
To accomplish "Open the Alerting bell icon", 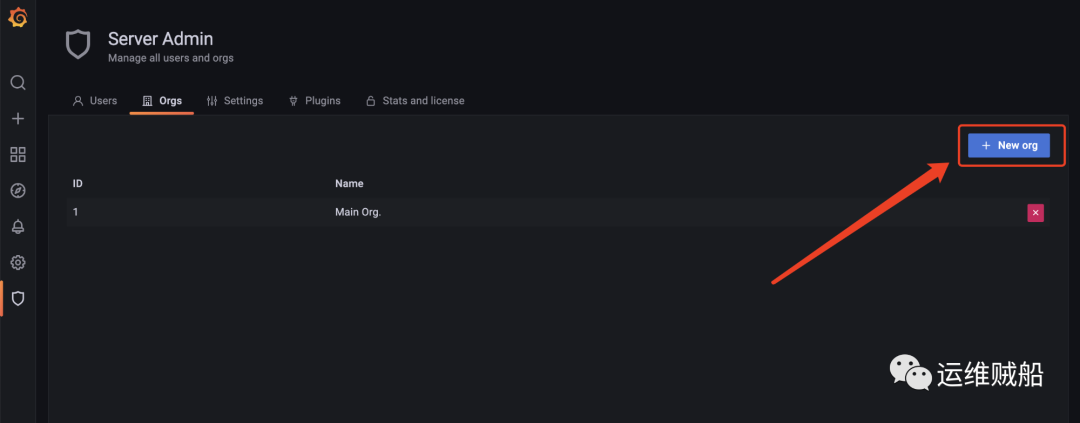I will click(x=18, y=227).
